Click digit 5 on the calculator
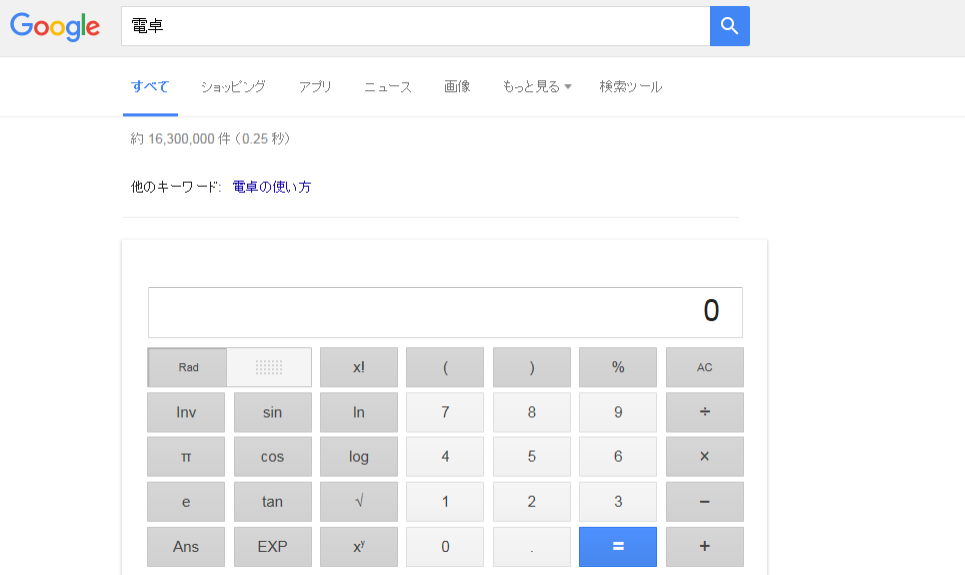 tap(532, 457)
